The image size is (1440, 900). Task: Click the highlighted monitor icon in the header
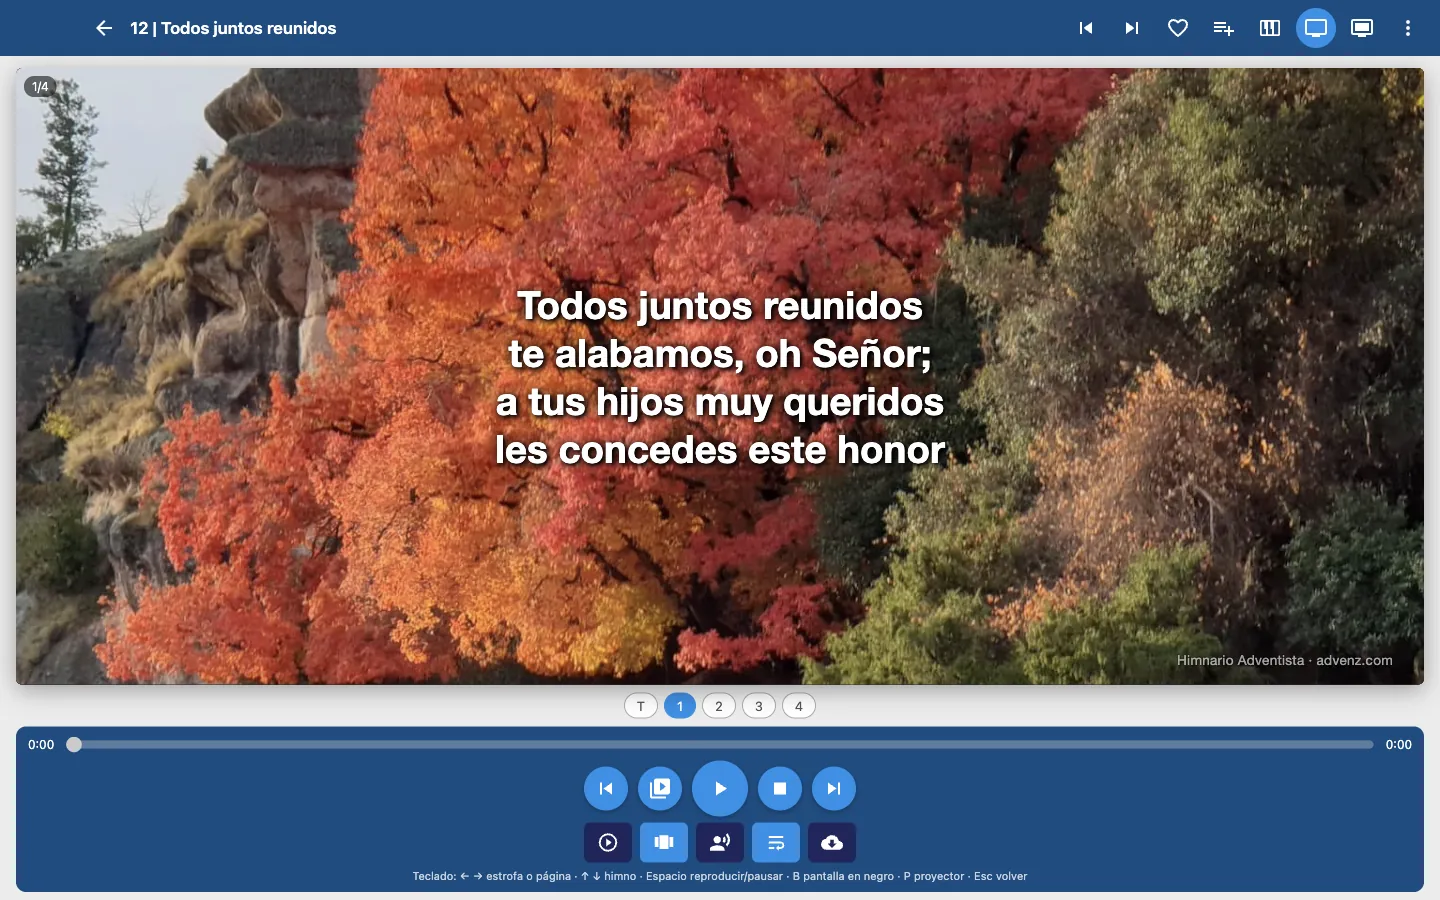[1316, 28]
